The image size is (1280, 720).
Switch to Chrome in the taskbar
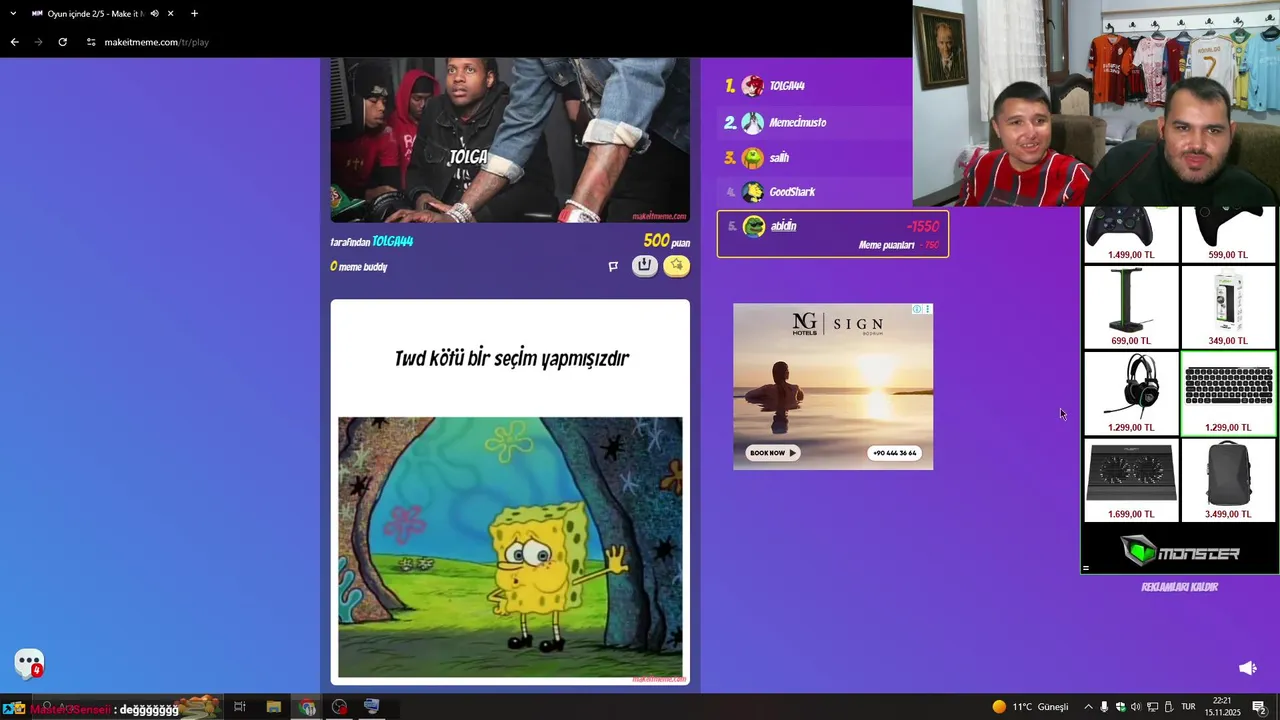coord(307,707)
